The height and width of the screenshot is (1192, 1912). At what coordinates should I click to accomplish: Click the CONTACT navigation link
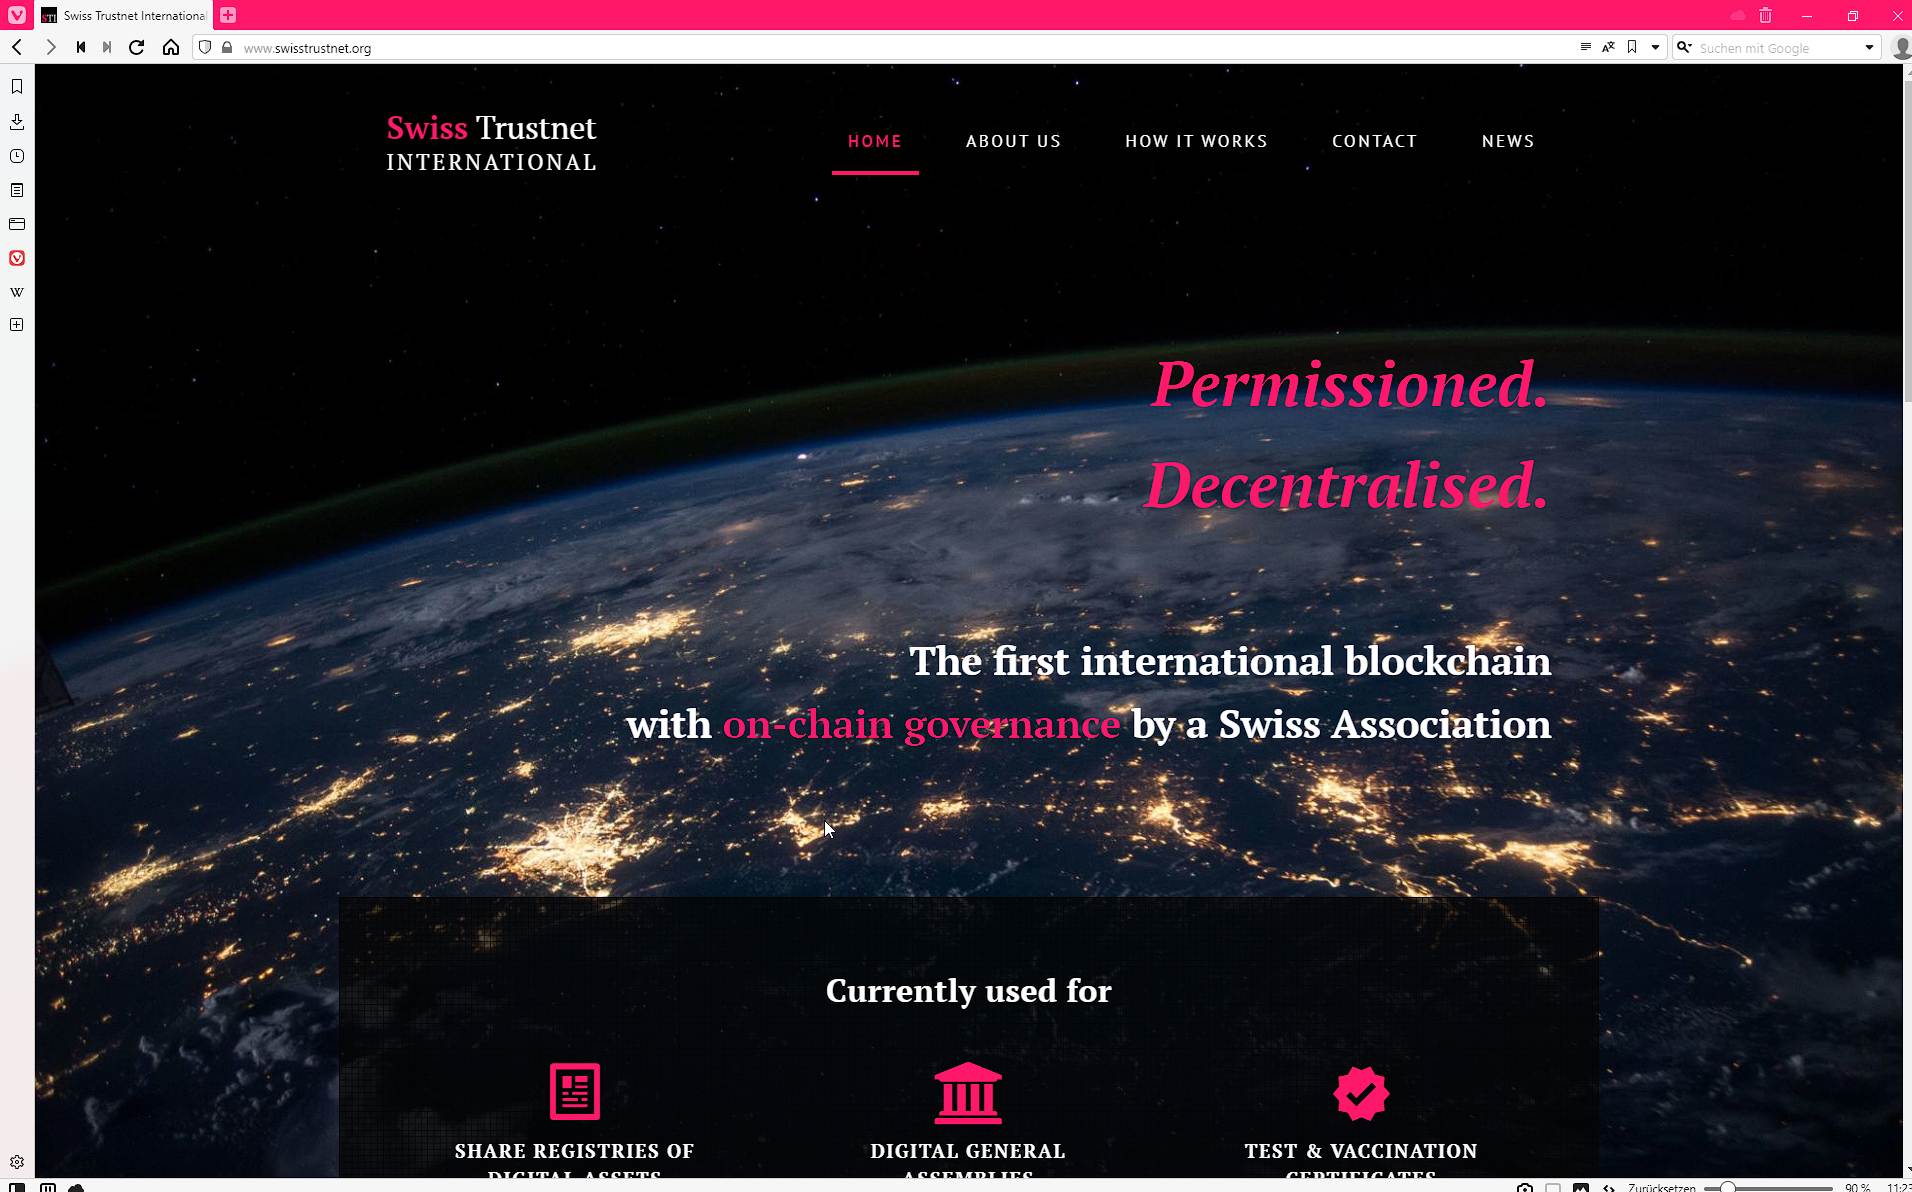point(1374,141)
